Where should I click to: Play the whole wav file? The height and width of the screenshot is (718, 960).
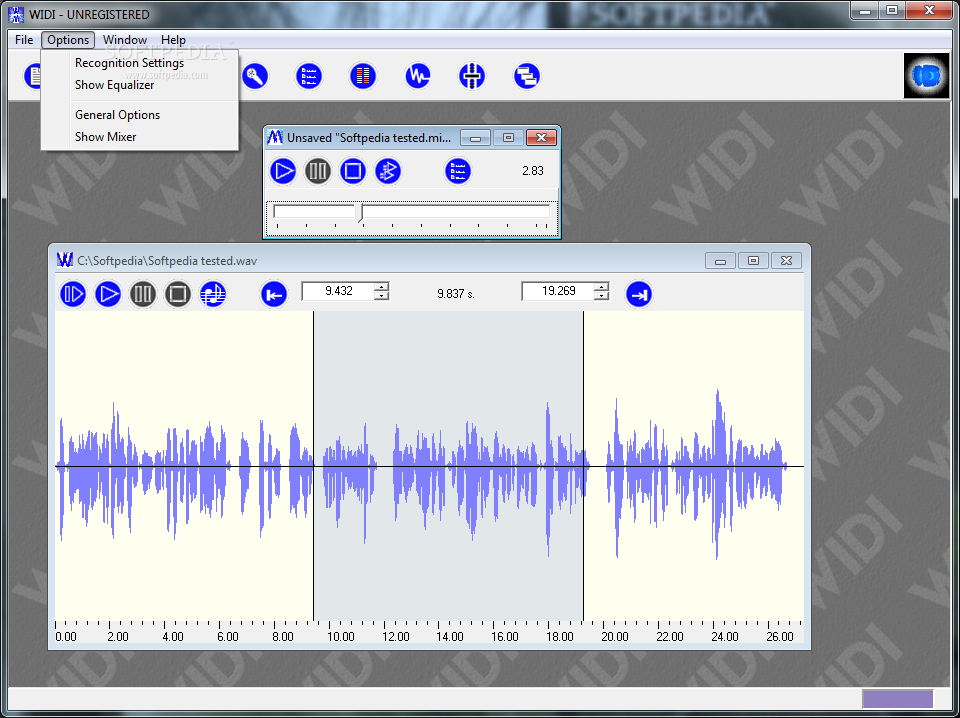click(108, 294)
